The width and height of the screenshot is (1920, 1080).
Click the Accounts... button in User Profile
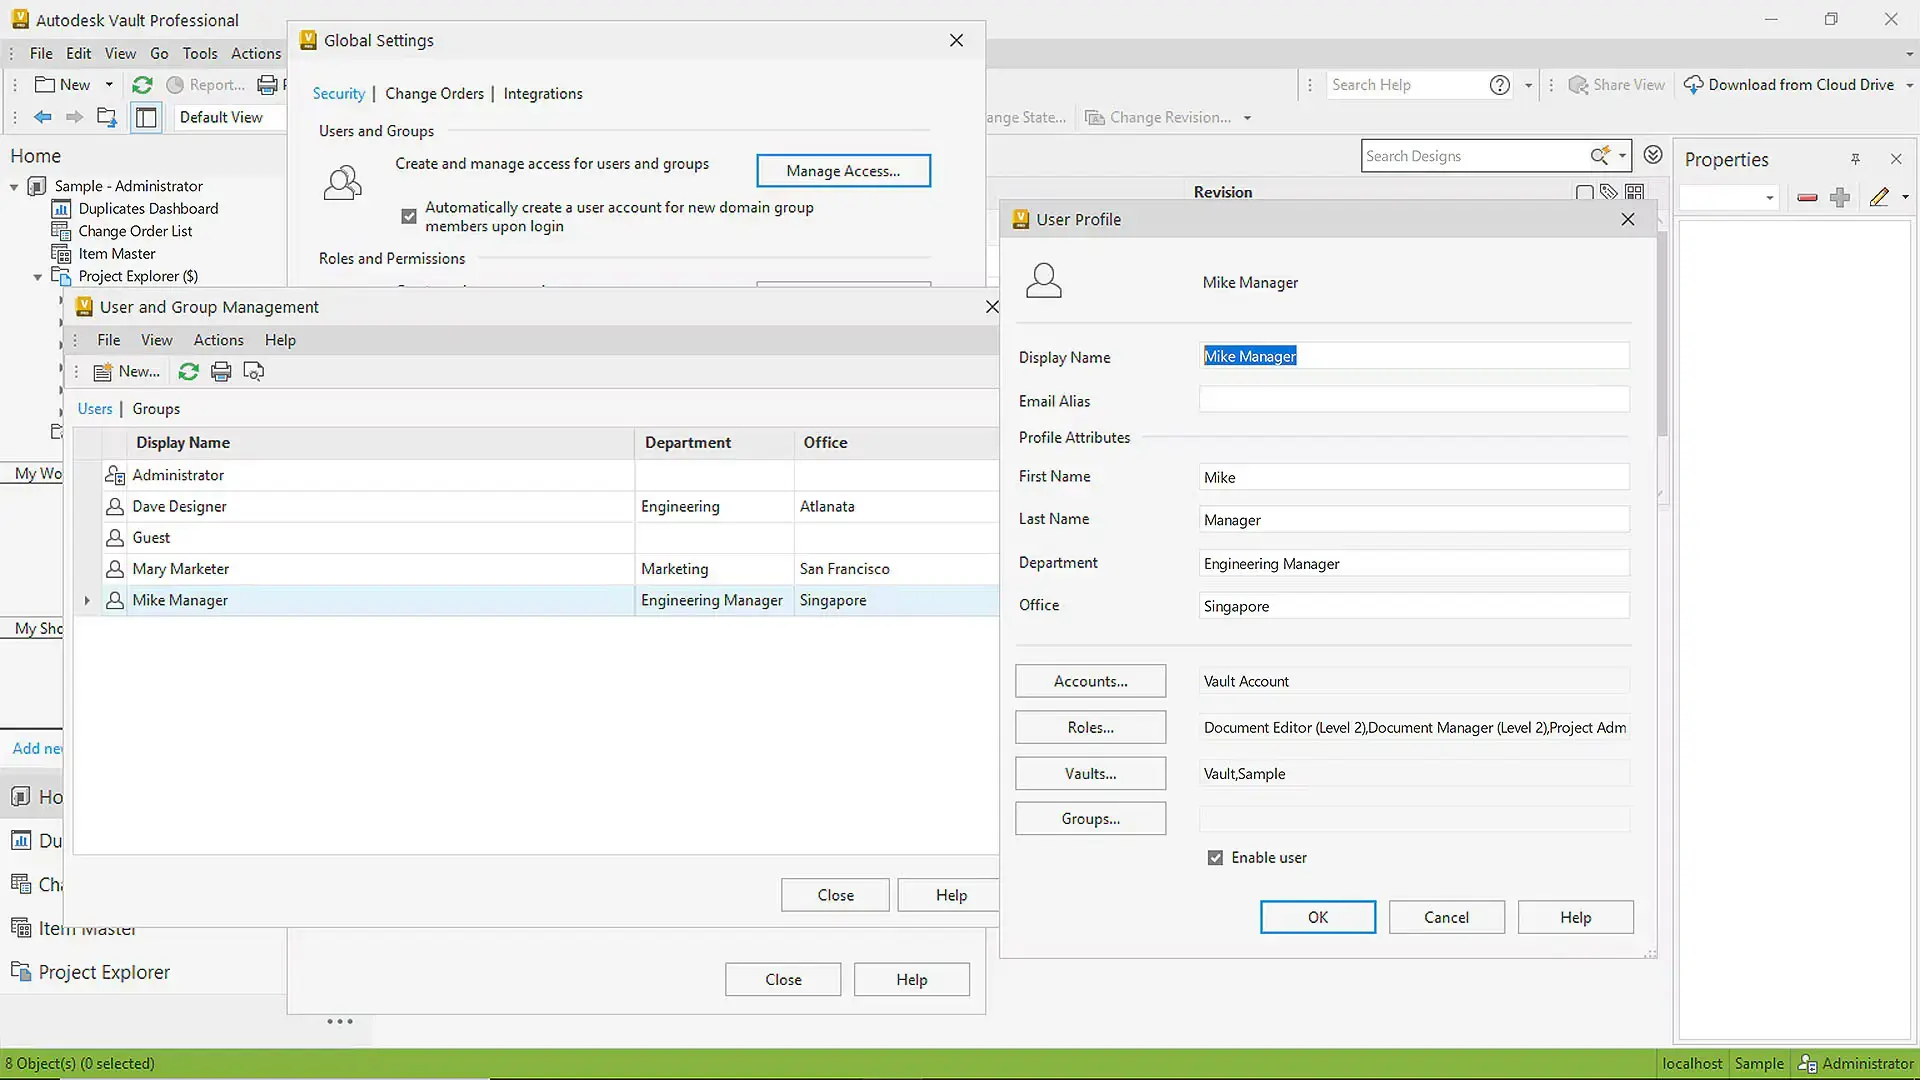point(1090,681)
